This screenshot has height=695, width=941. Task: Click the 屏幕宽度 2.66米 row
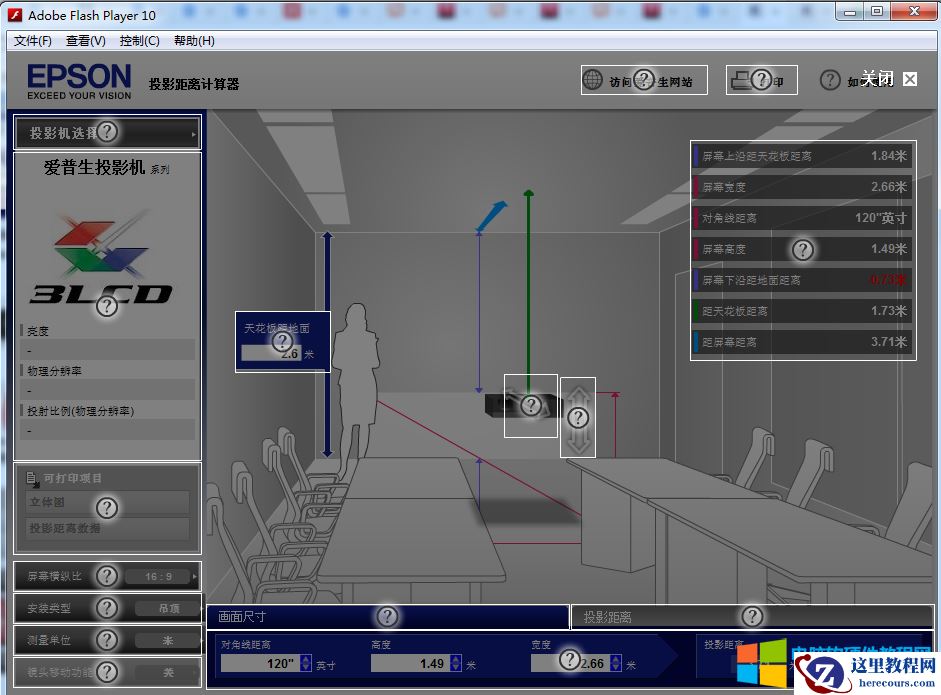(x=802, y=187)
